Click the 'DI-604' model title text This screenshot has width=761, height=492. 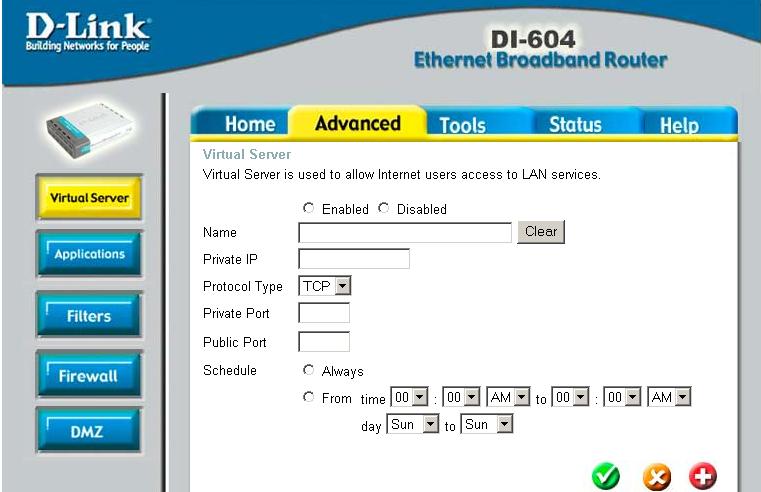[533, 39]
